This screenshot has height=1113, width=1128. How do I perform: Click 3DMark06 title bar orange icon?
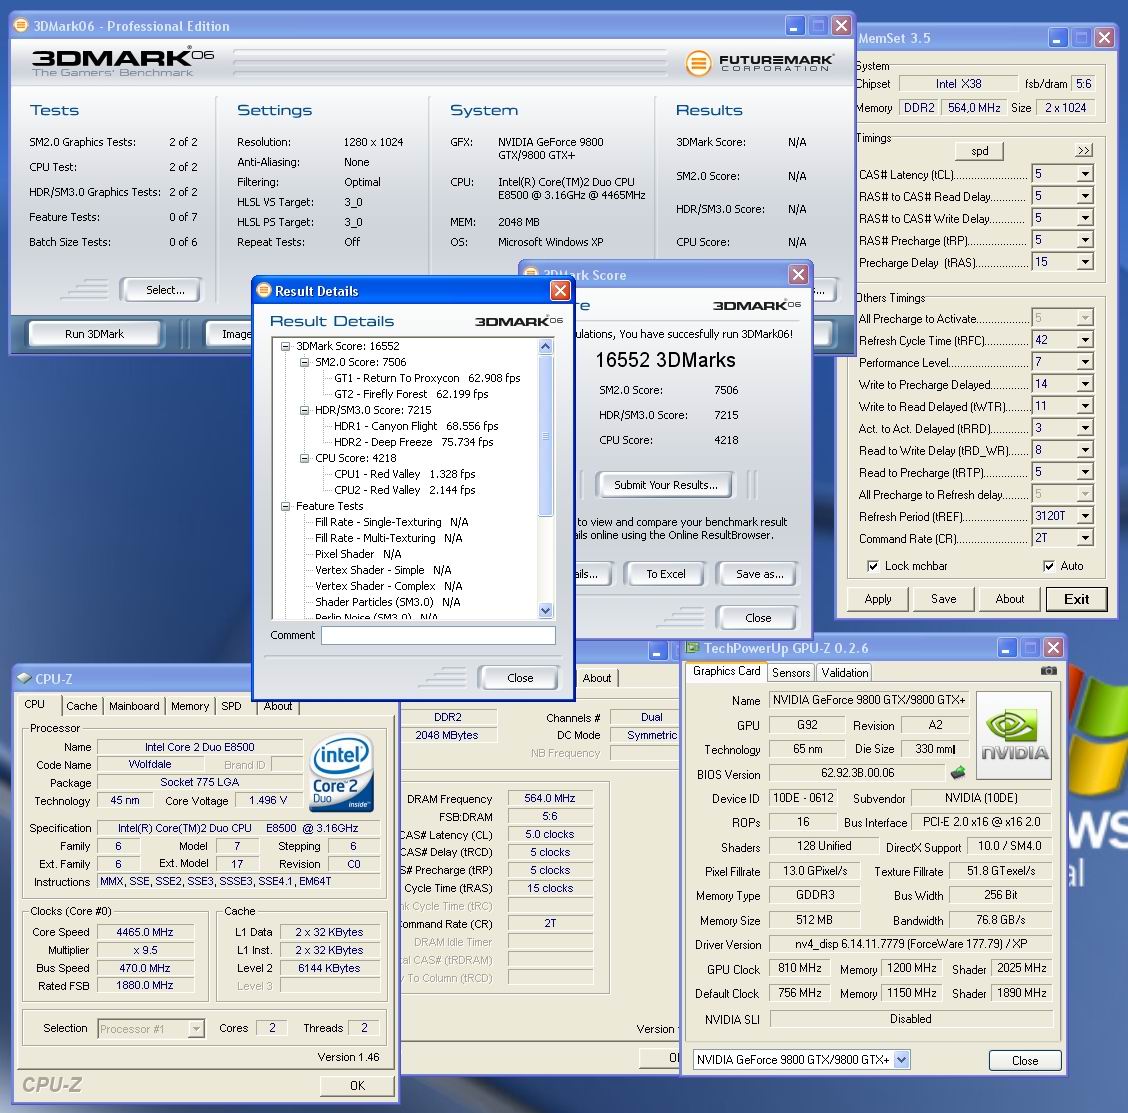(x=22, y=26)
